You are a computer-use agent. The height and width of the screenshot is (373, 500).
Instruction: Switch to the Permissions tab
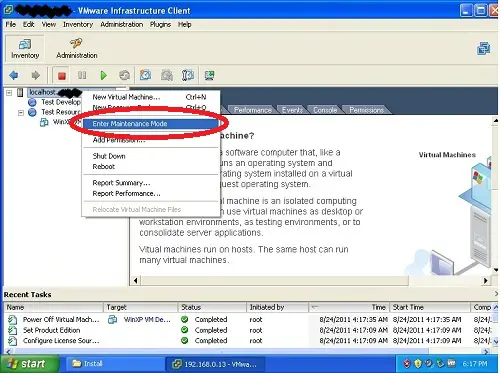[366, 110]
